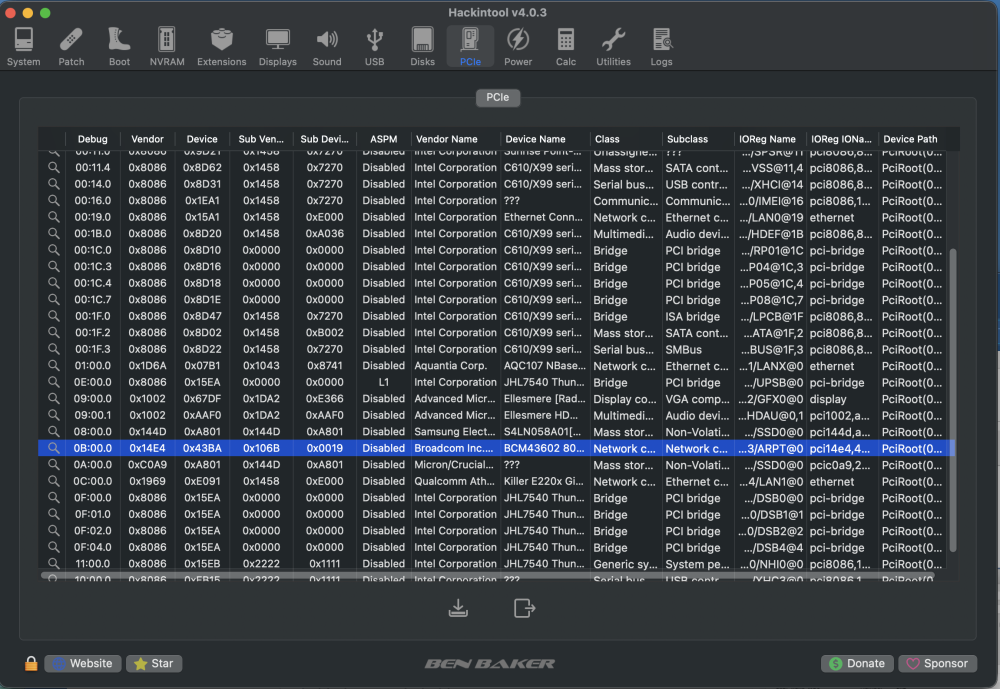Click the PCIe tab label
Image resolution: width=1000 pixels, height=689 pixels.
(x=497, y=98)
